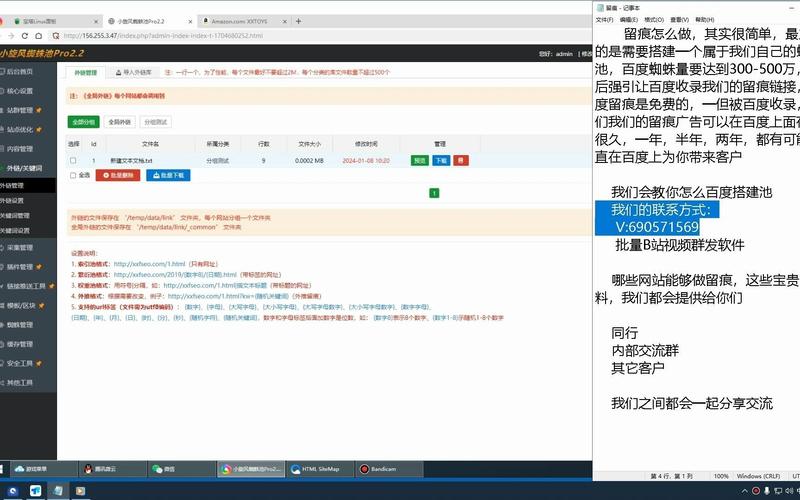Click the 批量B站视频群发软件 line in Notepad
800x500 pixels.
click(x=680, y=245)
